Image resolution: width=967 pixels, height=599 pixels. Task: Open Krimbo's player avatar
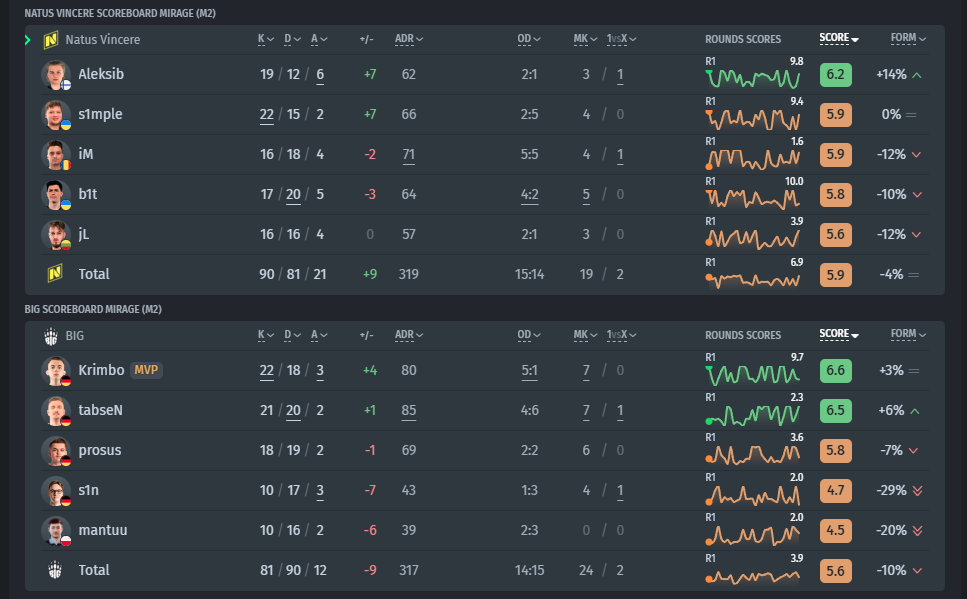pyautogui.click(x=56, y=371)
